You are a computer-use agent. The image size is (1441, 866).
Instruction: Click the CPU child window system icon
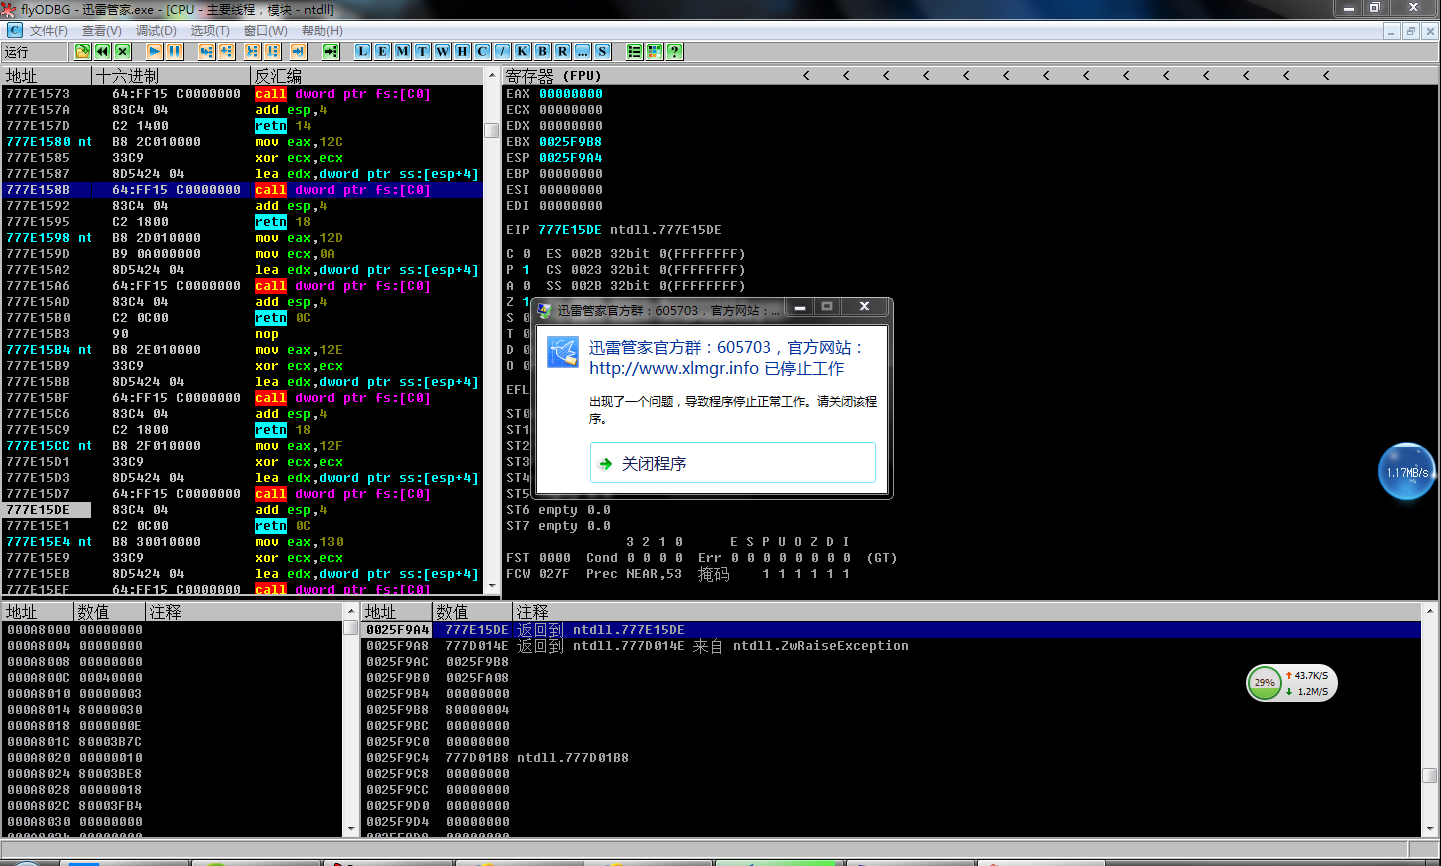[14, 30]
